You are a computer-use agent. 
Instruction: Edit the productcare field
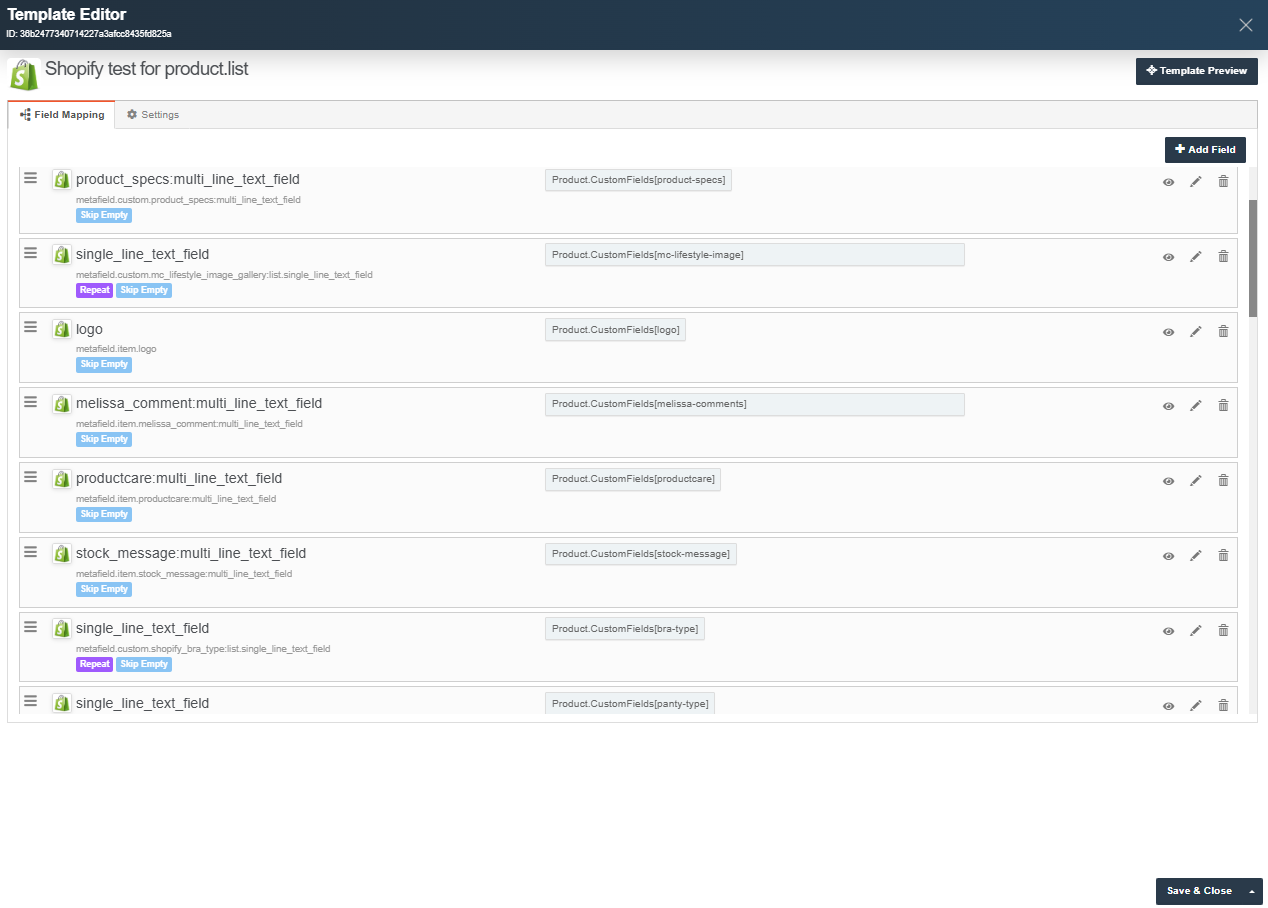click(x=1195, y=481)
